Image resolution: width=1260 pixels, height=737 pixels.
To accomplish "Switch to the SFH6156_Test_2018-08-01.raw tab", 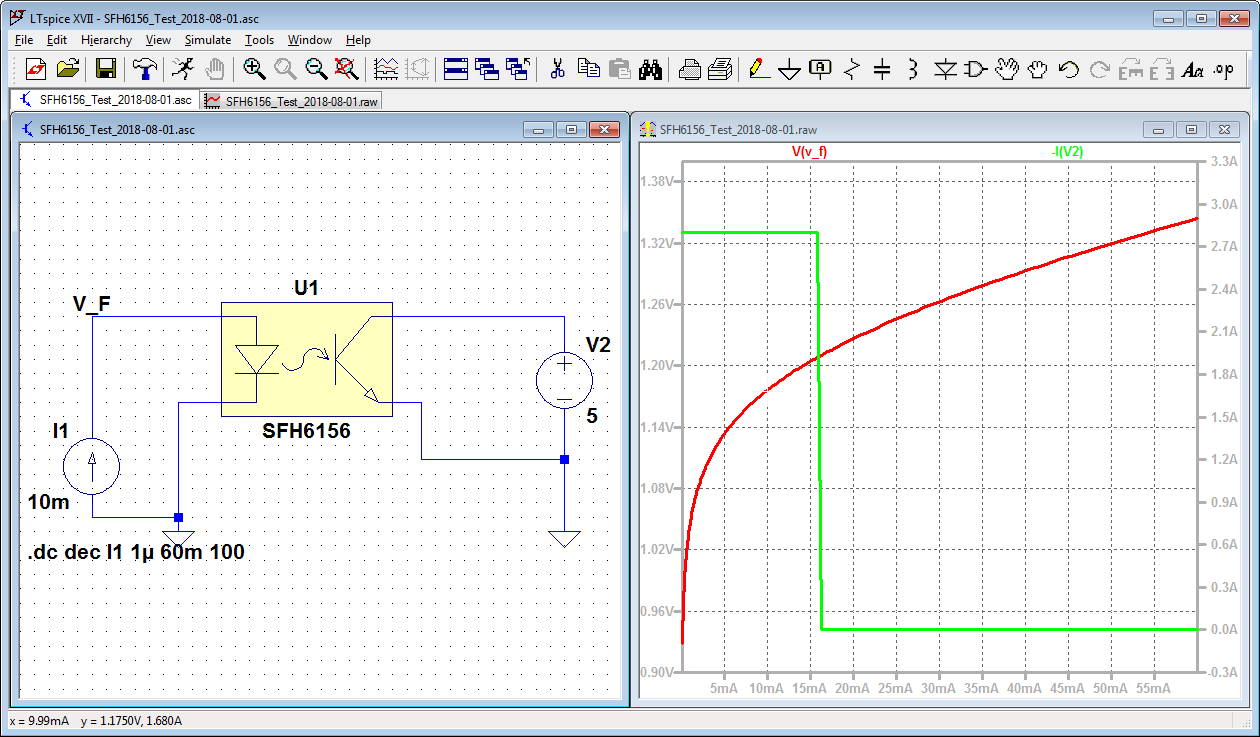I will pyautogui.click(x=291, y=101).
